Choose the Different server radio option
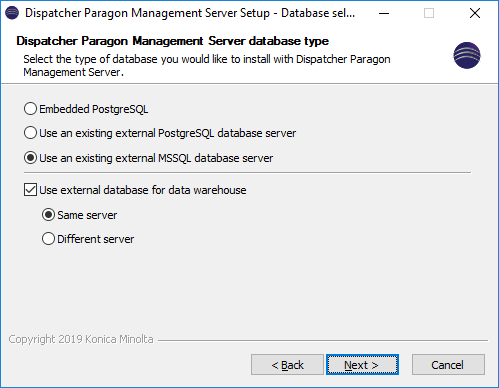499x388 pixels. click(48, 239)
